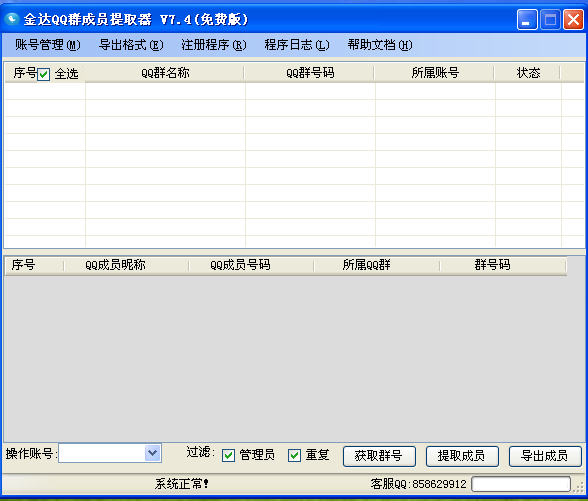588x501 pixels.
Task: Click the lower table 序号 column header
Action: pyautogui.click(x=34, y=265)
